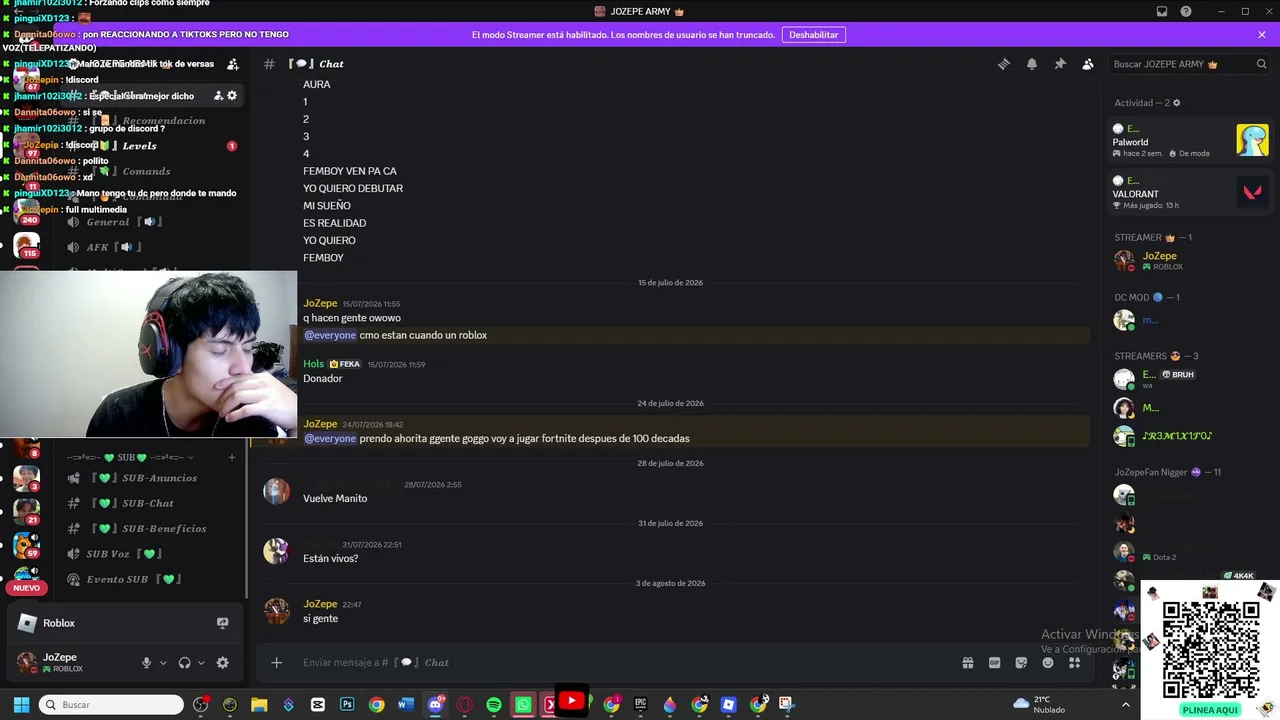Mute the microphone in user panel

click(147, 663)
